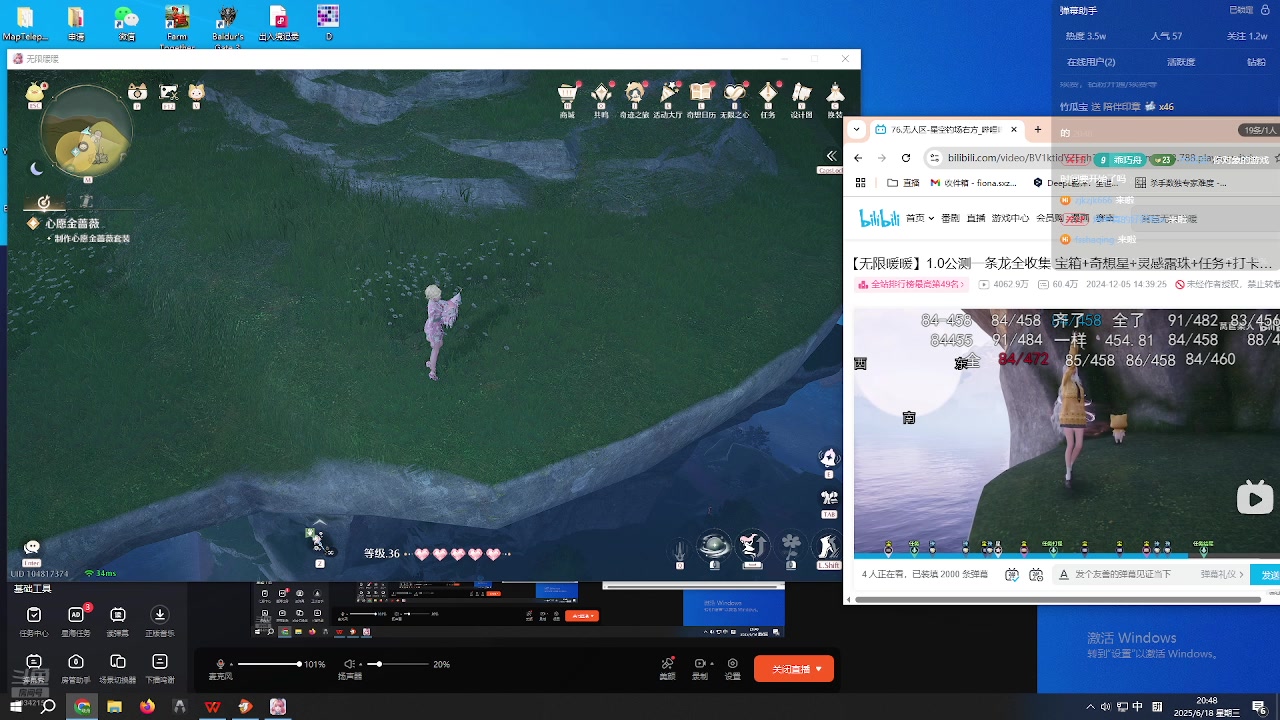Viewport: 1280px width, 720px height.
Task: Mute the 麦克风 microphone icon
Action: pos(220,664)
